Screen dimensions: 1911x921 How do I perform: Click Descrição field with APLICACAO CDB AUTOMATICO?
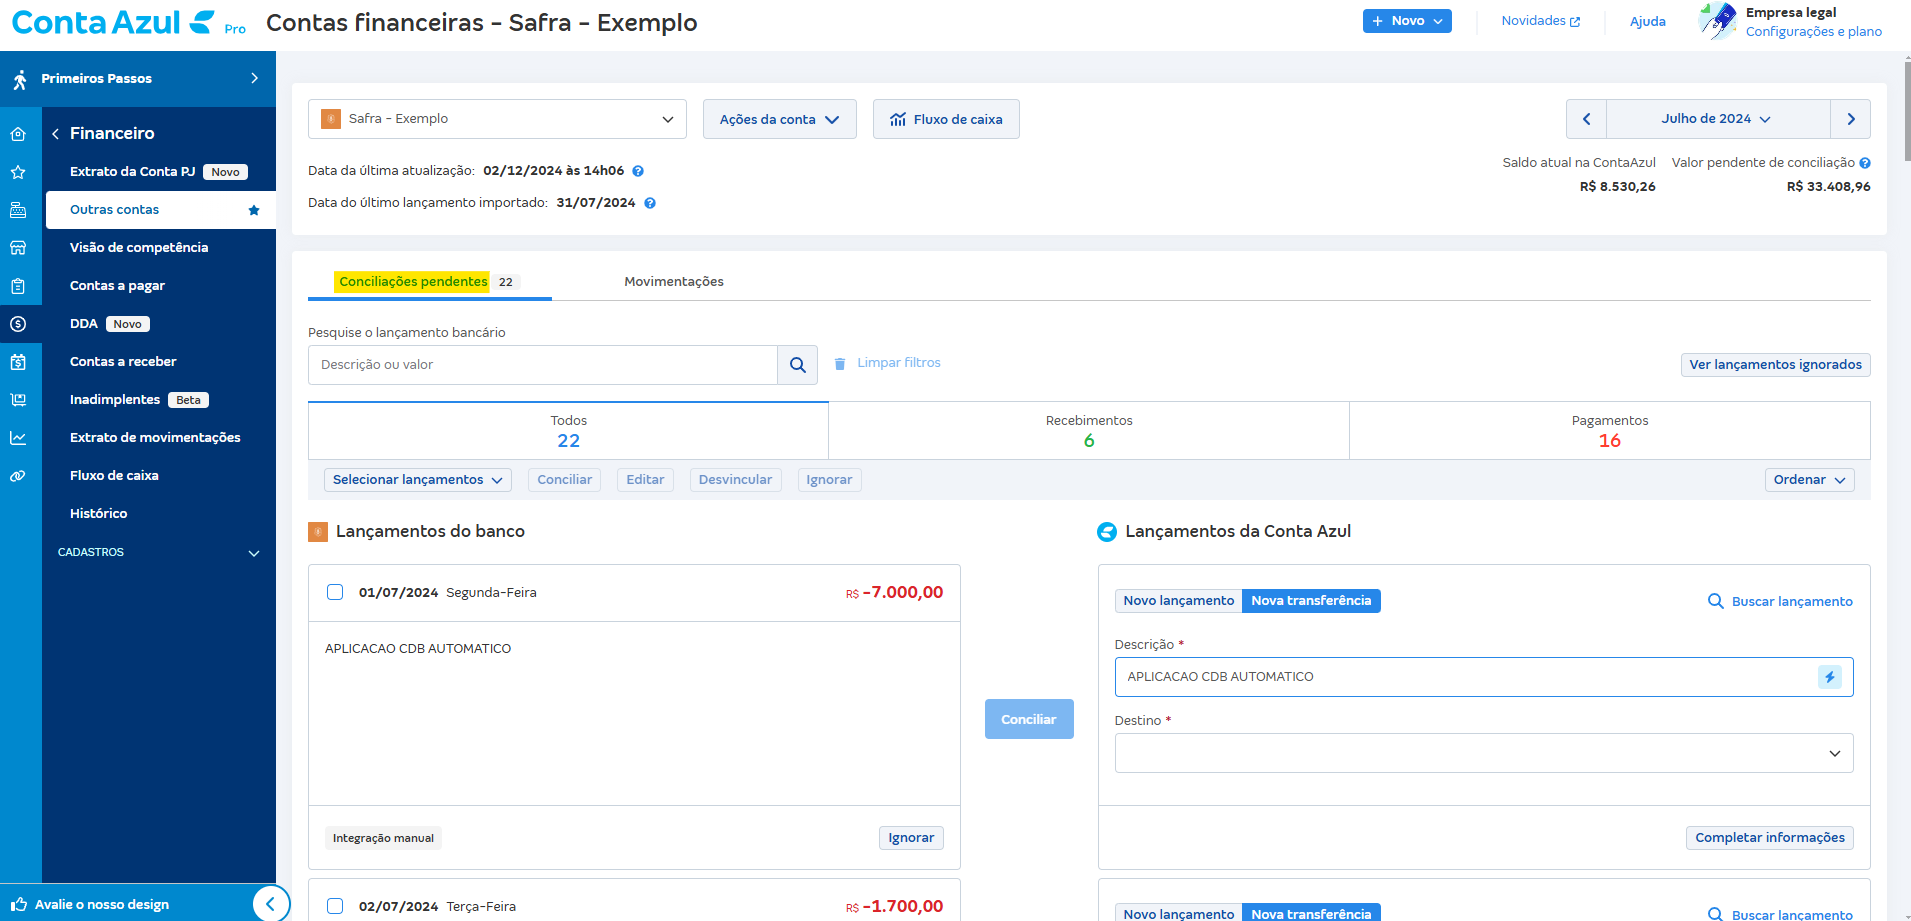point(1484,677)
